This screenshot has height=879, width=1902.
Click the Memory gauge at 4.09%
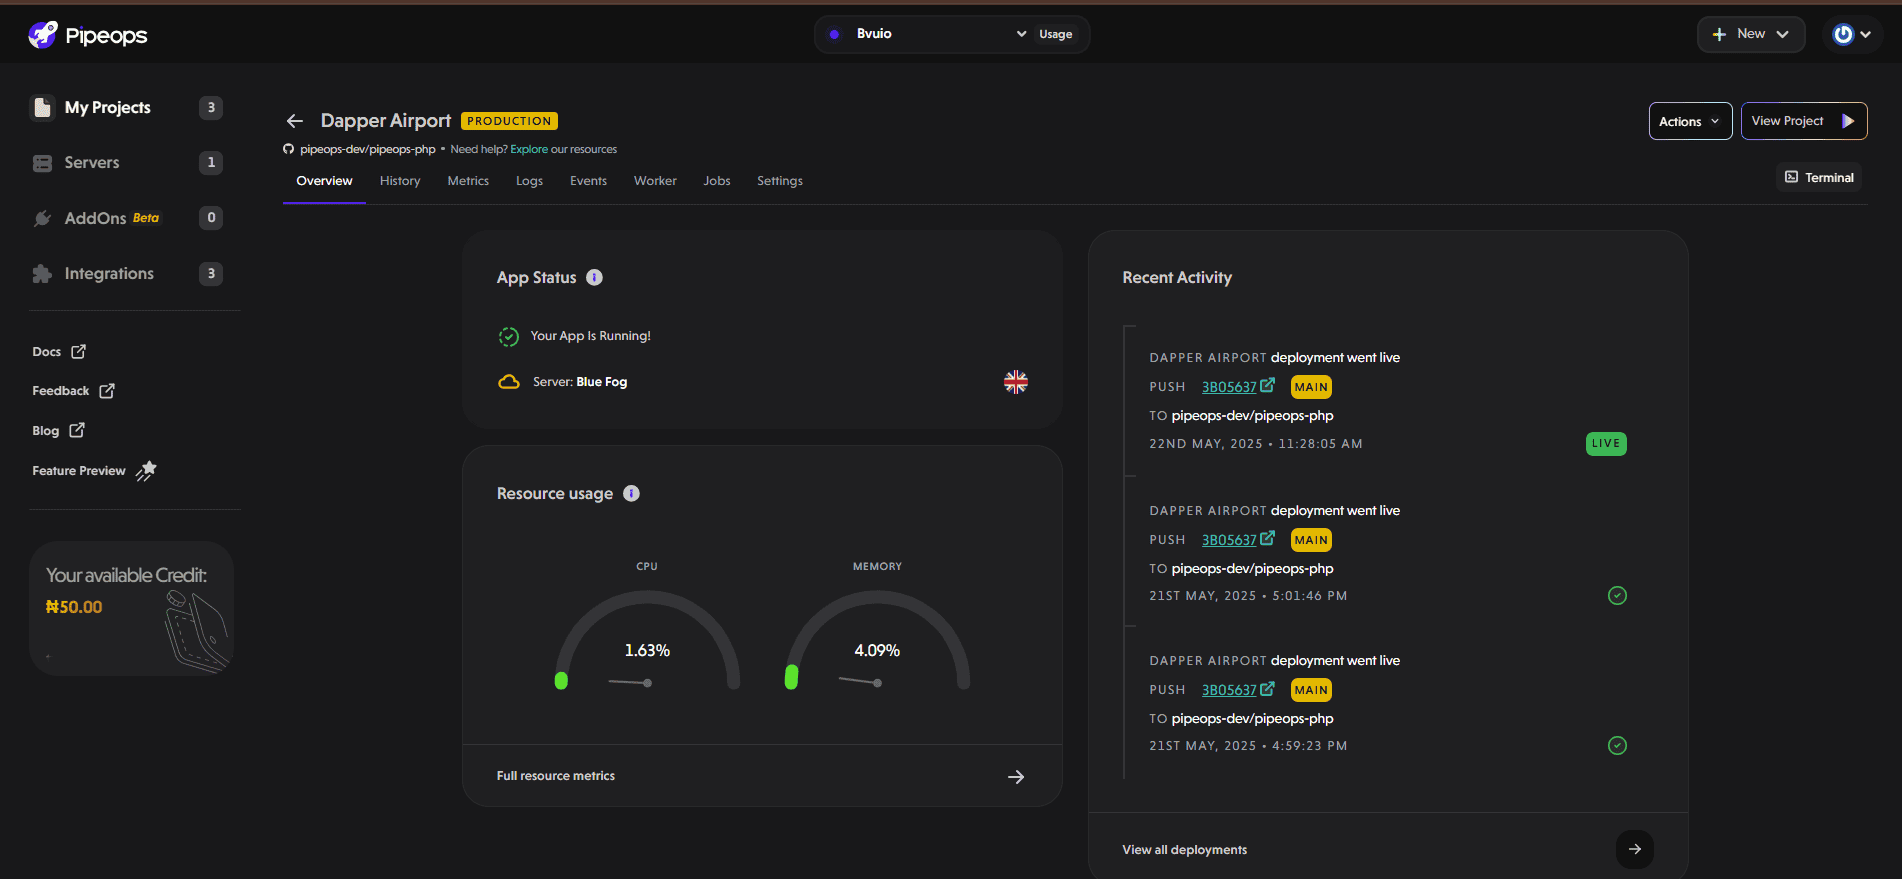(877, 640)
